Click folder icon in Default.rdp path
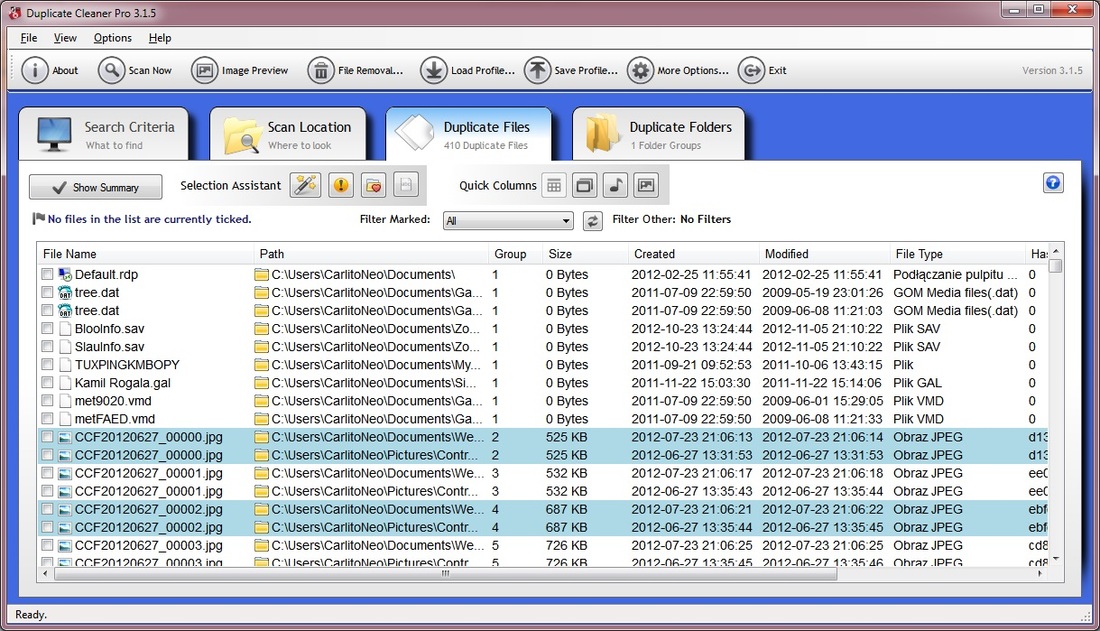This screenshot has width=1100, height=631. point(262,274)
